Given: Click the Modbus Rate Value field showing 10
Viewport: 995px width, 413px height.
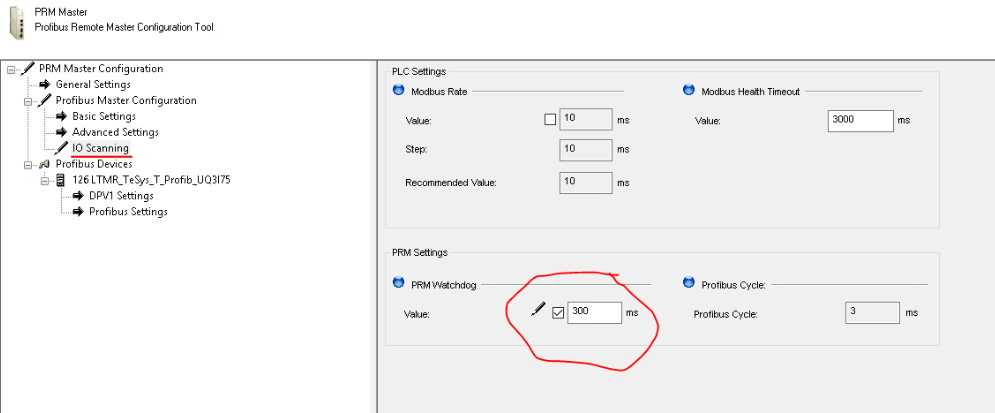Looking at the screenshot, I should tap(586, 119).
